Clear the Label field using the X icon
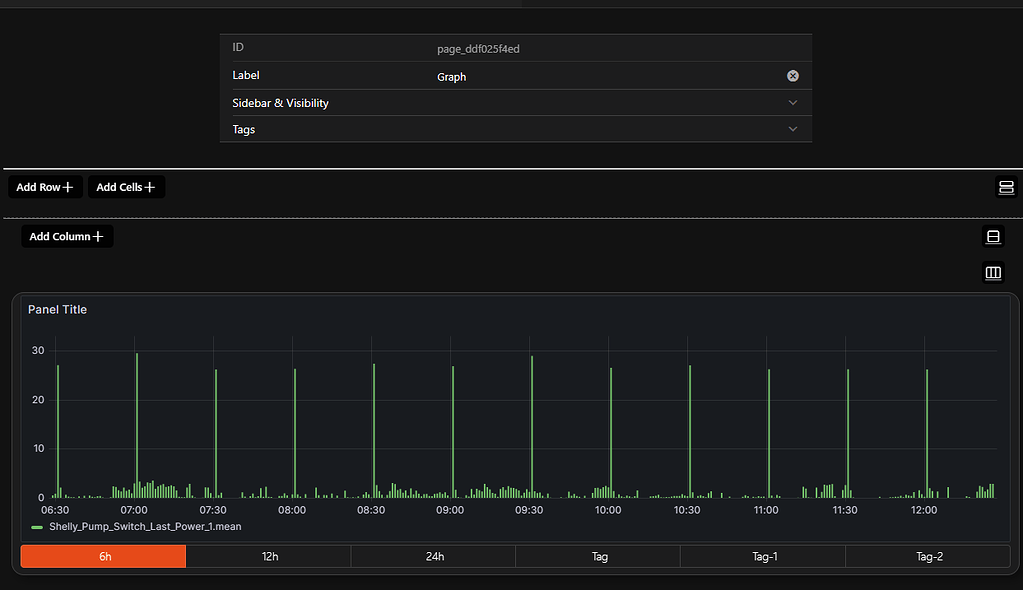Viewport: 1023px width, 590px height. 792,75
